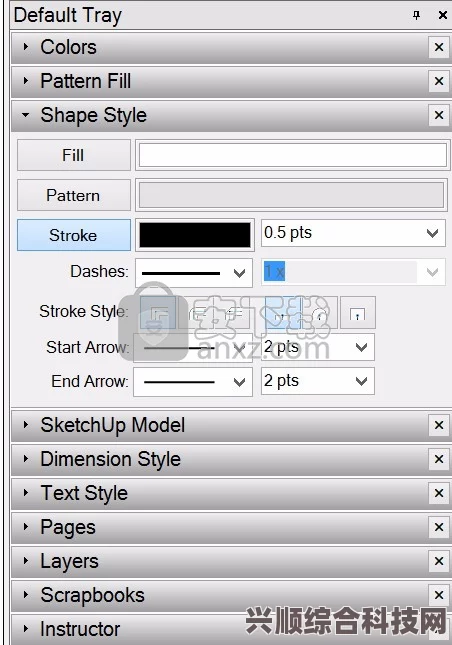This screenshot has width=452, height=645.
Task: Pin the Default Tray panel
Action: point(417,15)
